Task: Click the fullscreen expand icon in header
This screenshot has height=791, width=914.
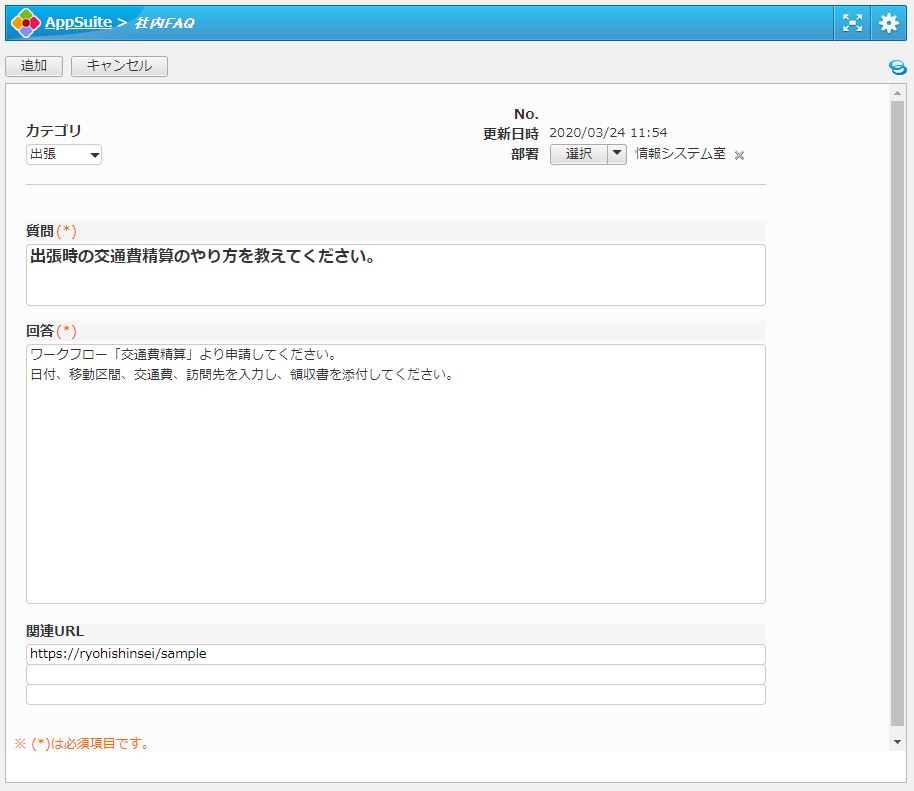Action: click(852, 22)
